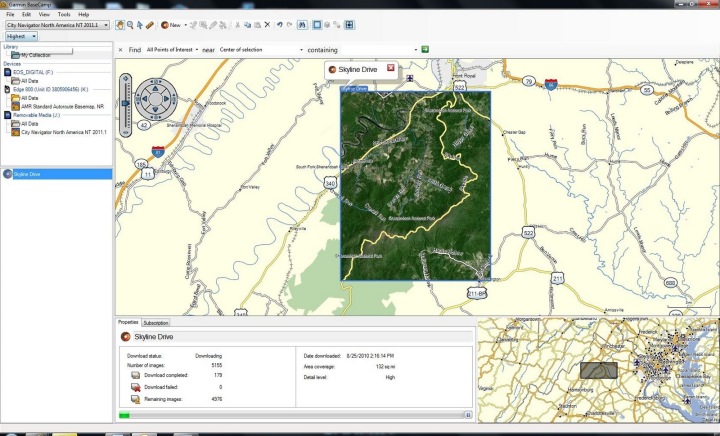Click the containing search text field

click(375, 49)
